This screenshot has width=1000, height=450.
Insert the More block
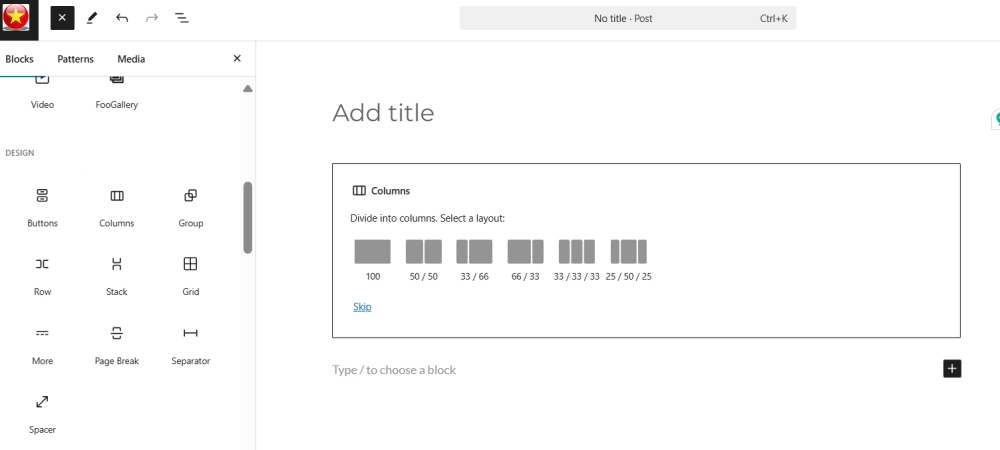[x=42, y=344]
